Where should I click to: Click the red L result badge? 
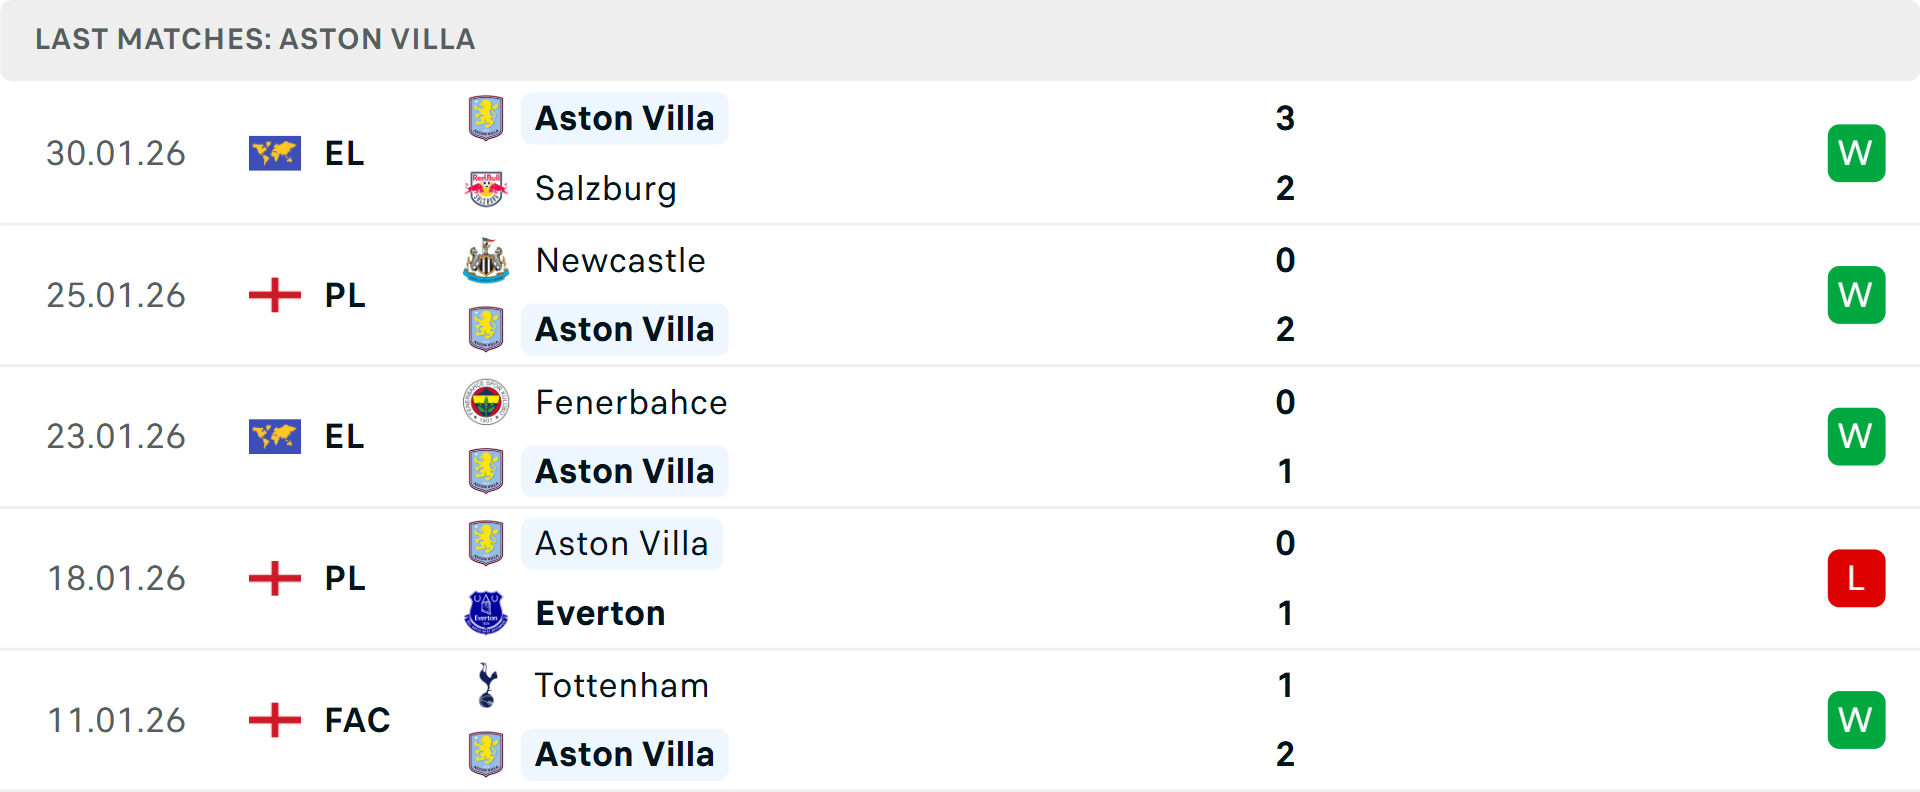click(1856, 578)
